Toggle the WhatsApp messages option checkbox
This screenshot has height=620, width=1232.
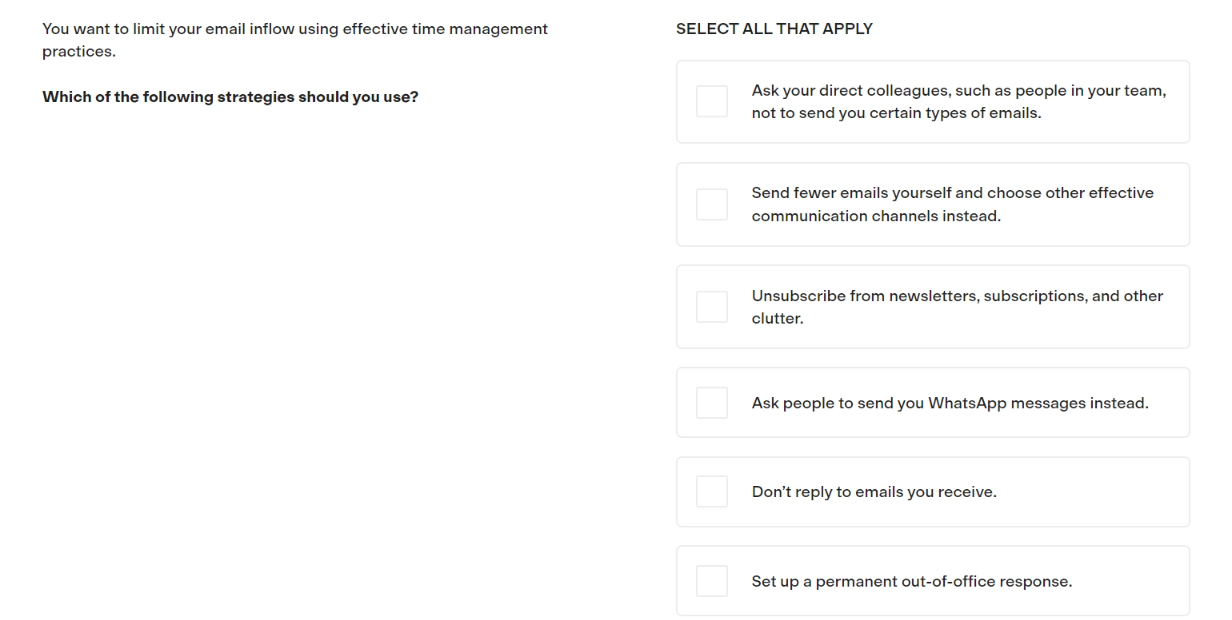712,402
